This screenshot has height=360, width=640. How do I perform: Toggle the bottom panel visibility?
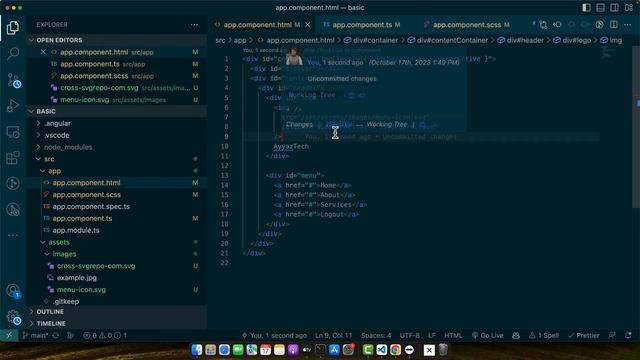[x=600, y=8]
